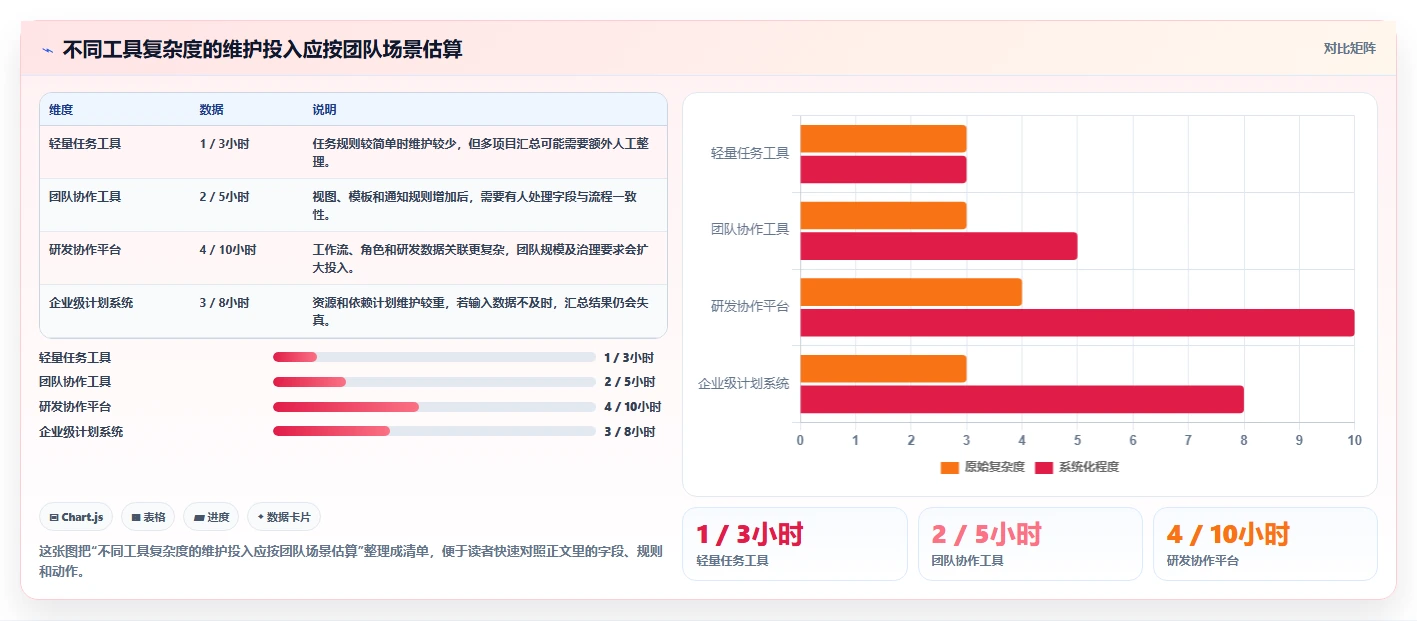Open the 2 / 5小时 data card

point(1030,544)
